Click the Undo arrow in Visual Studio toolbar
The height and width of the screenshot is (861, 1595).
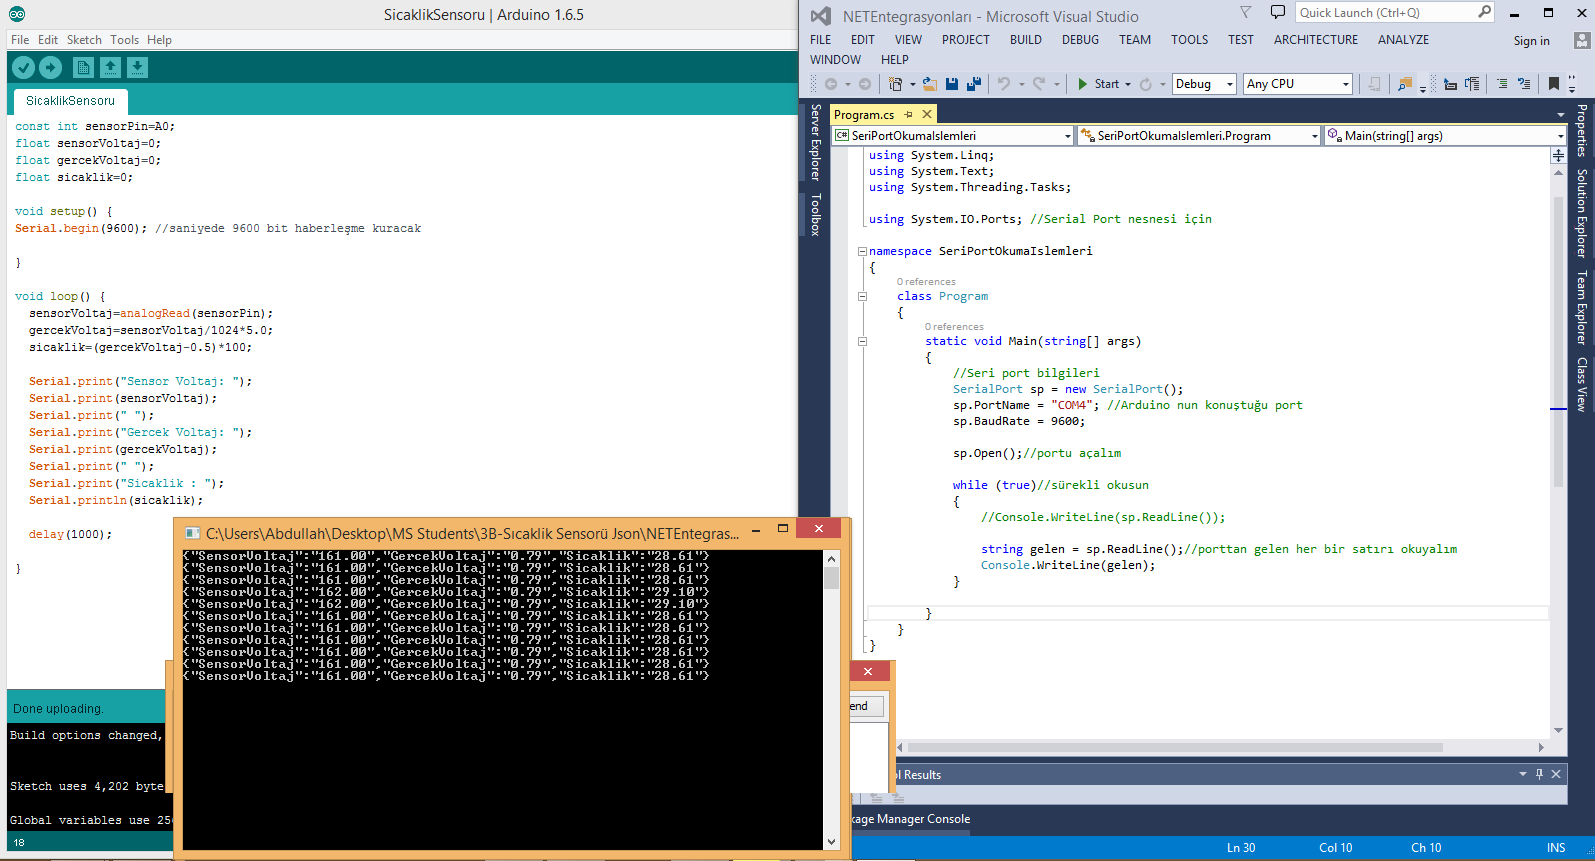pos(1004,84)
